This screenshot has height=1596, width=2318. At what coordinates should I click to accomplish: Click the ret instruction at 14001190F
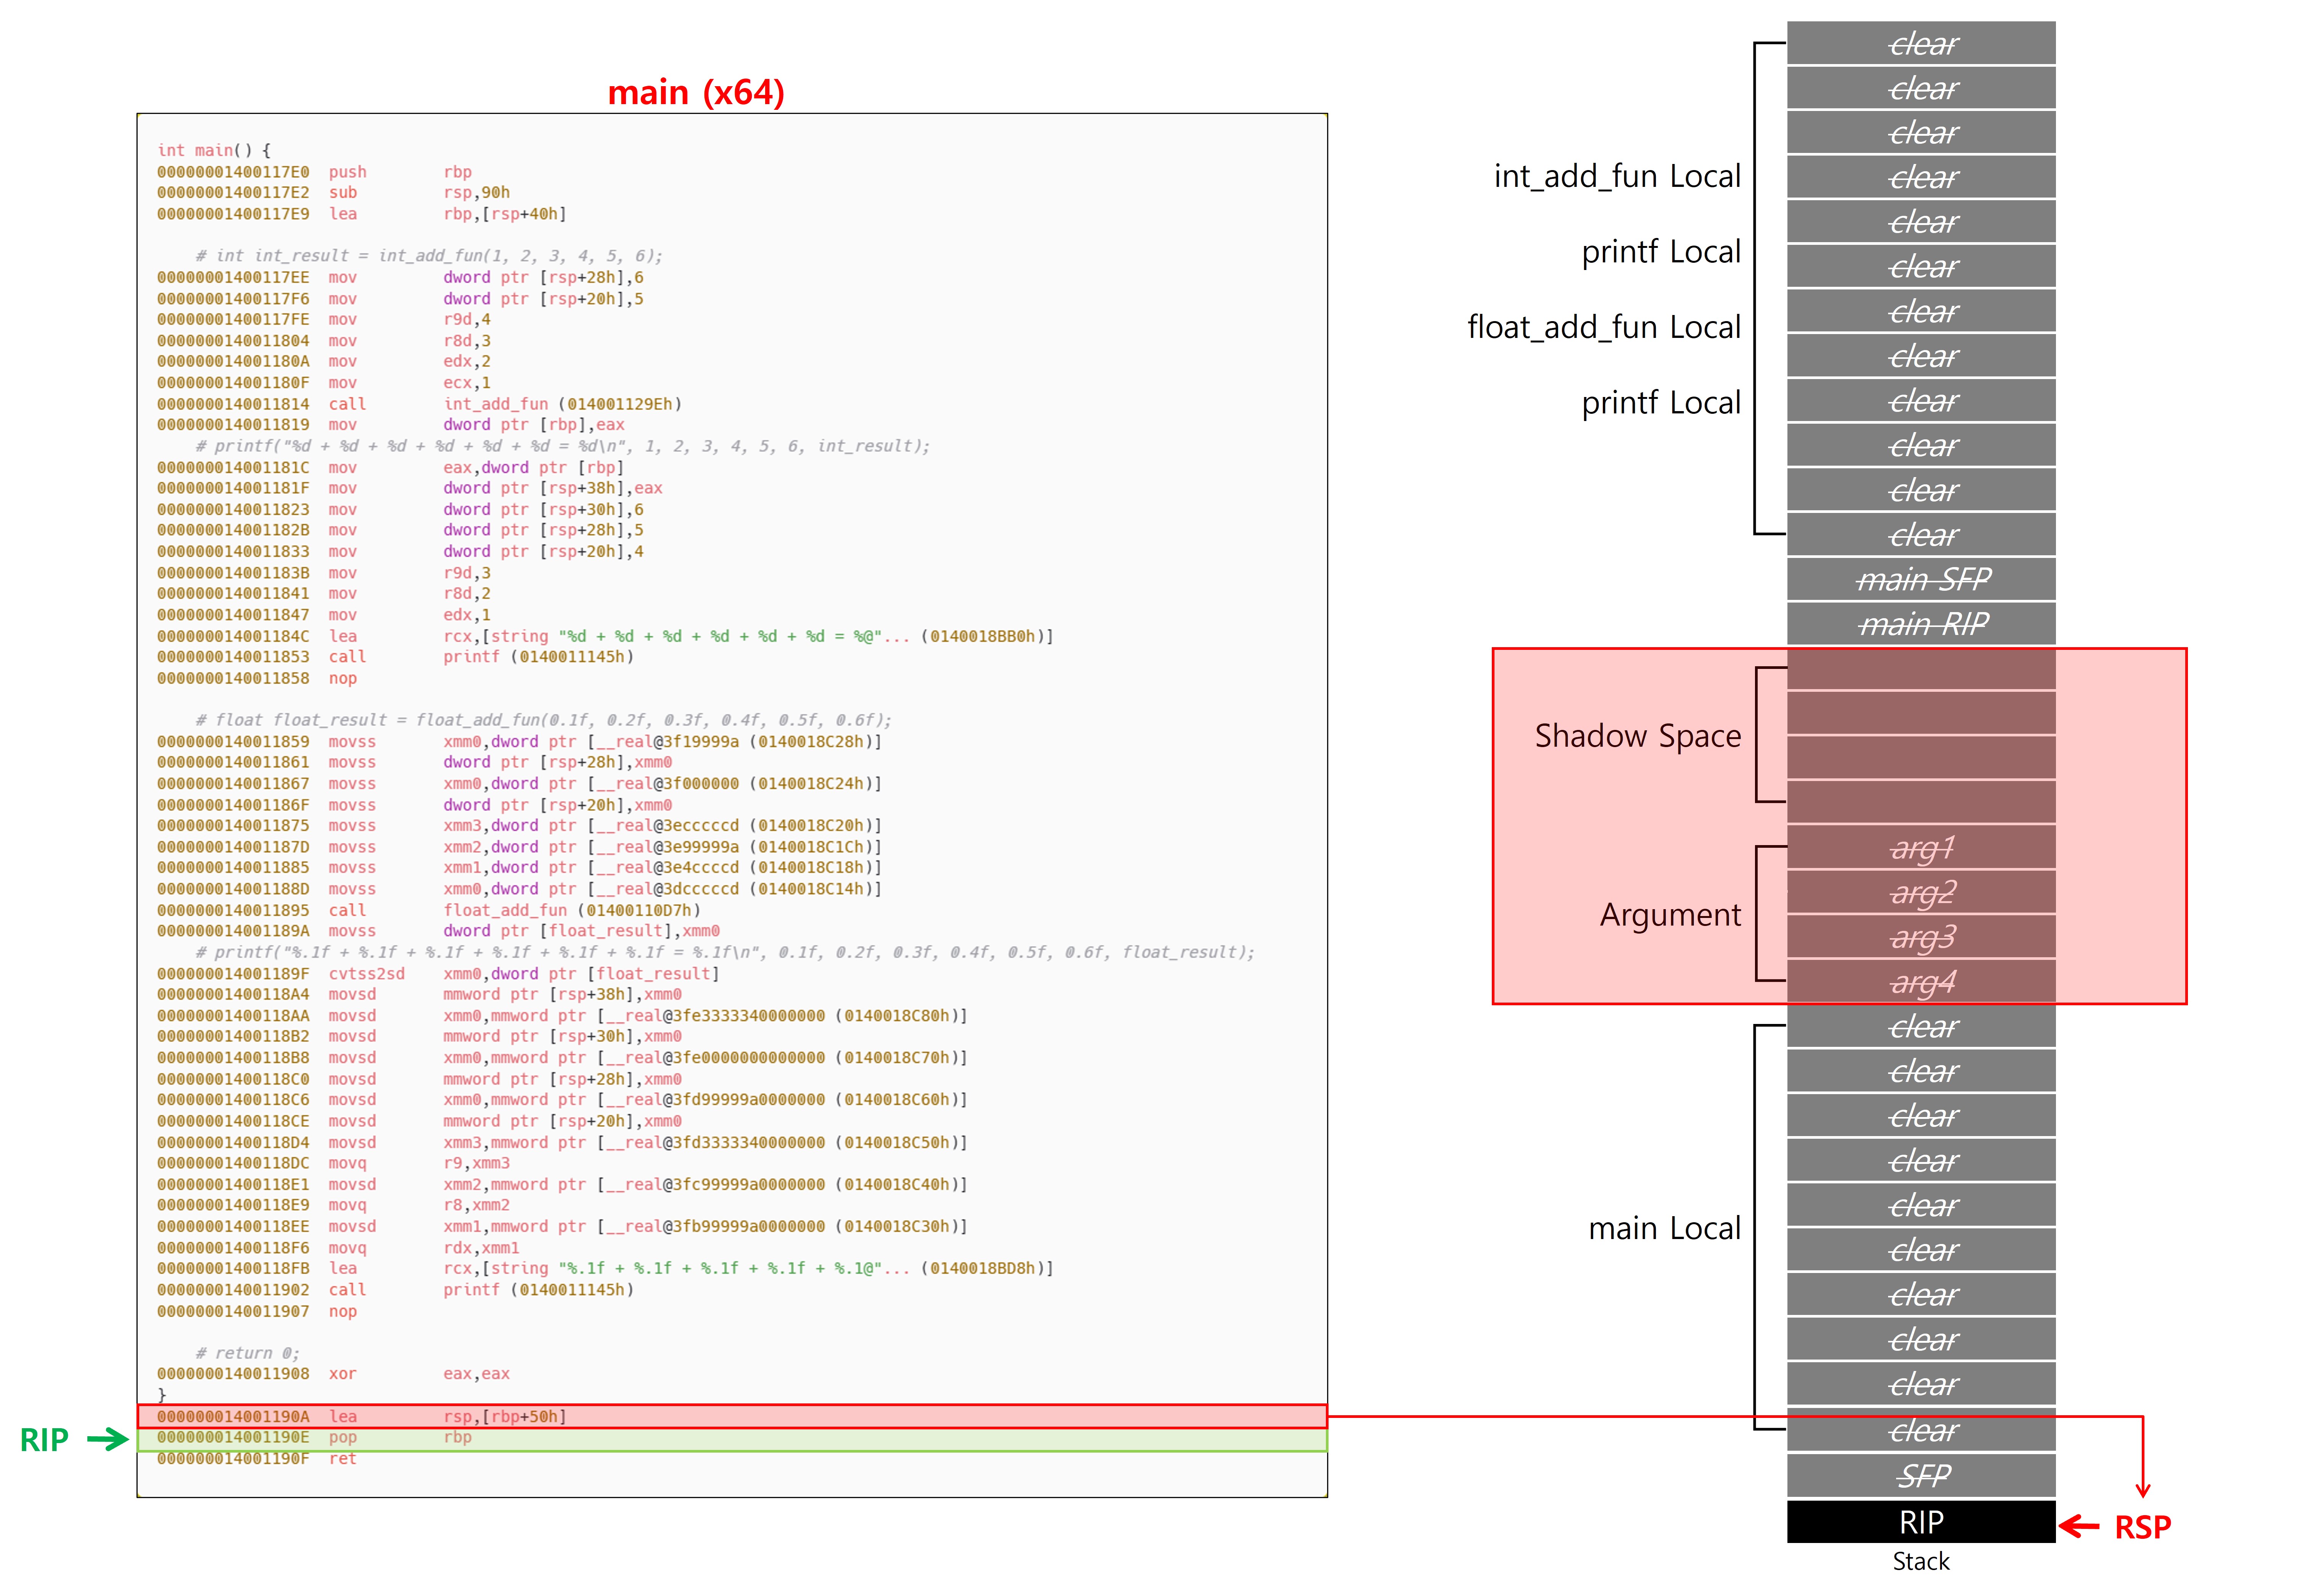coord(343,1459)
